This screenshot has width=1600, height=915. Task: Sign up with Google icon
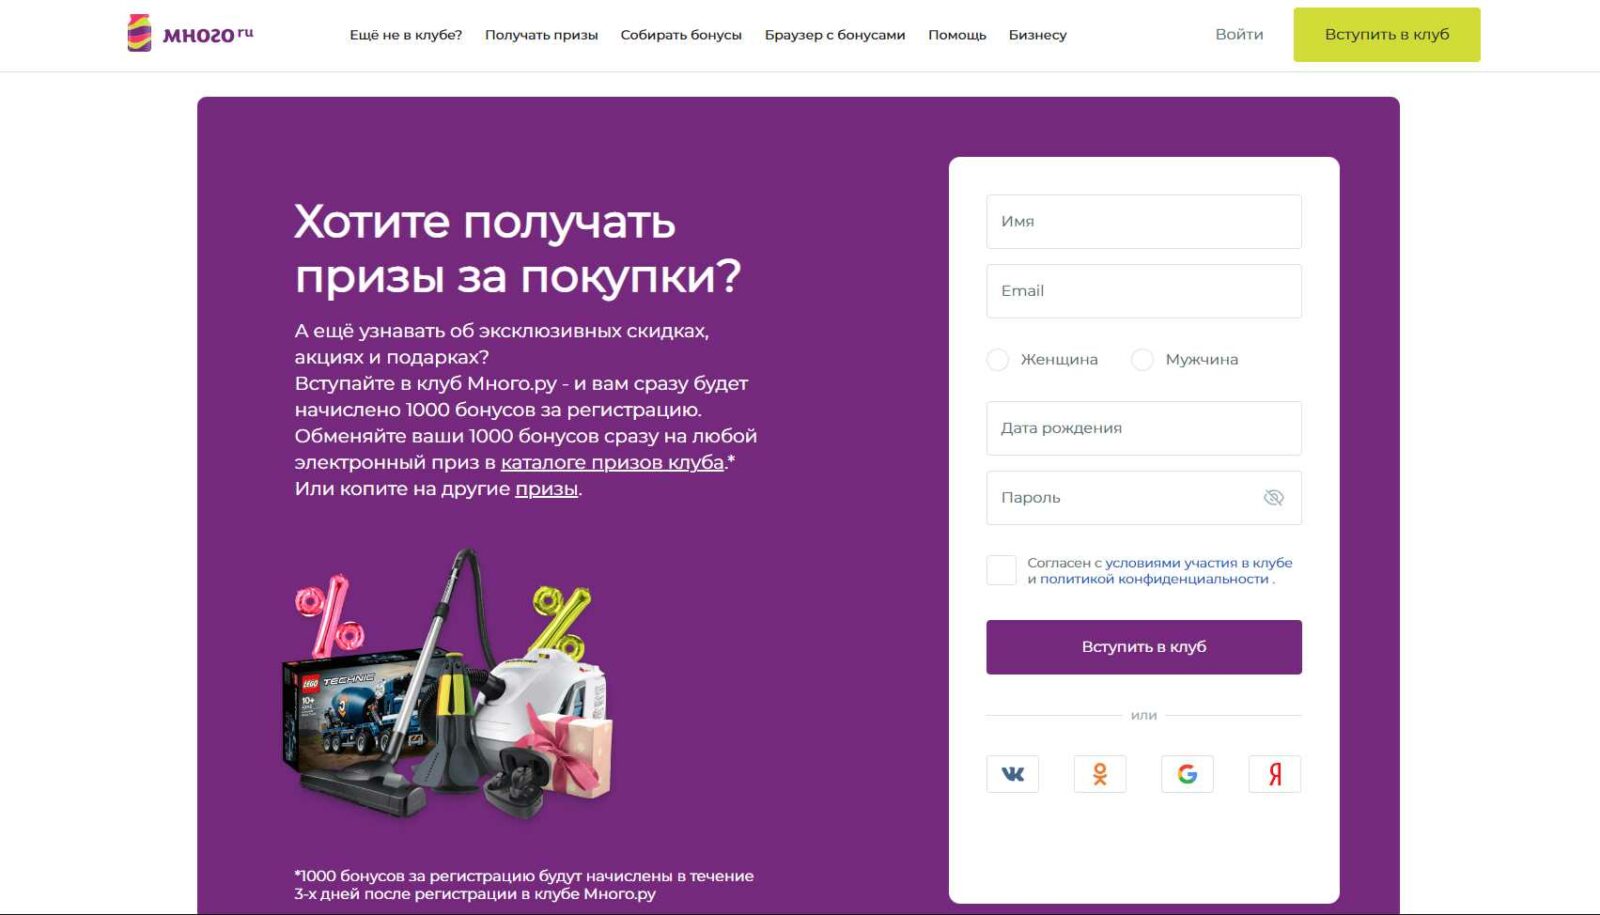coord(1187,774)
